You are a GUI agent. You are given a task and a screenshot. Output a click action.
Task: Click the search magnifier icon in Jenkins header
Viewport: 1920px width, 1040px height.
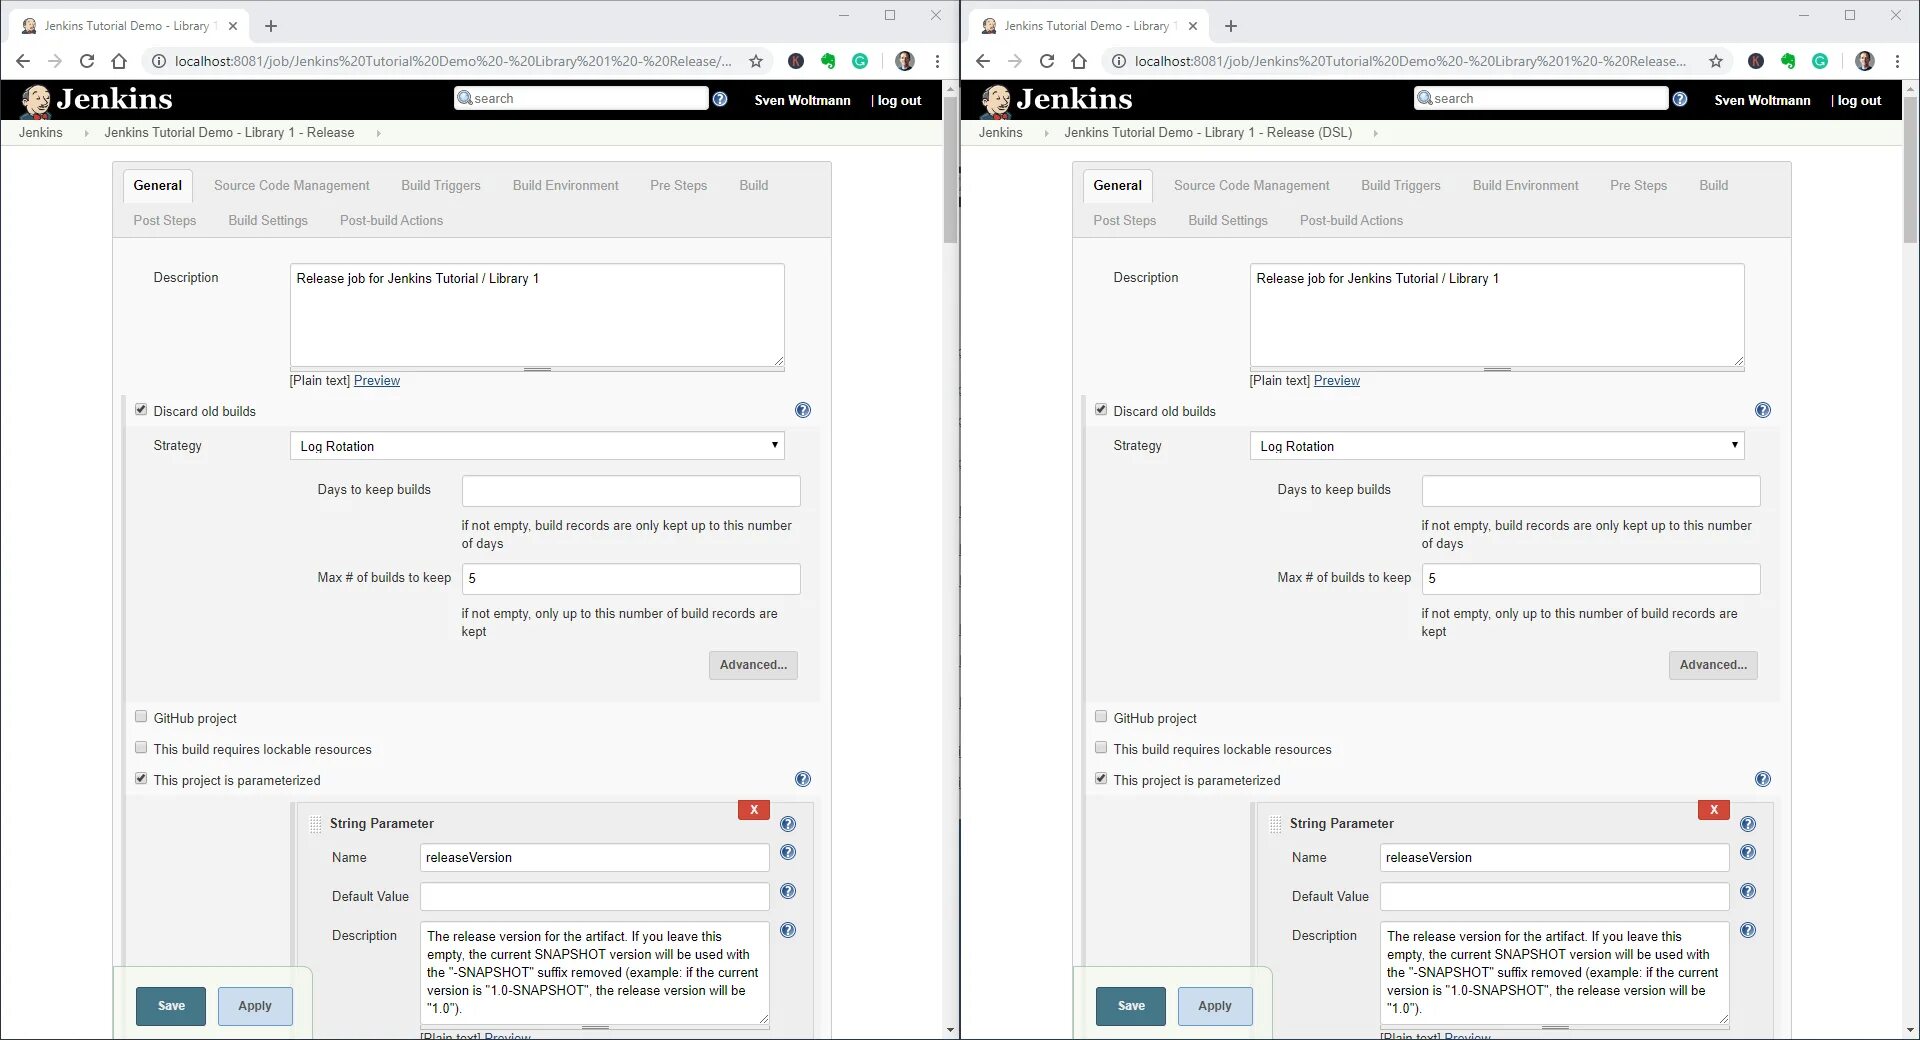point(464,97)
